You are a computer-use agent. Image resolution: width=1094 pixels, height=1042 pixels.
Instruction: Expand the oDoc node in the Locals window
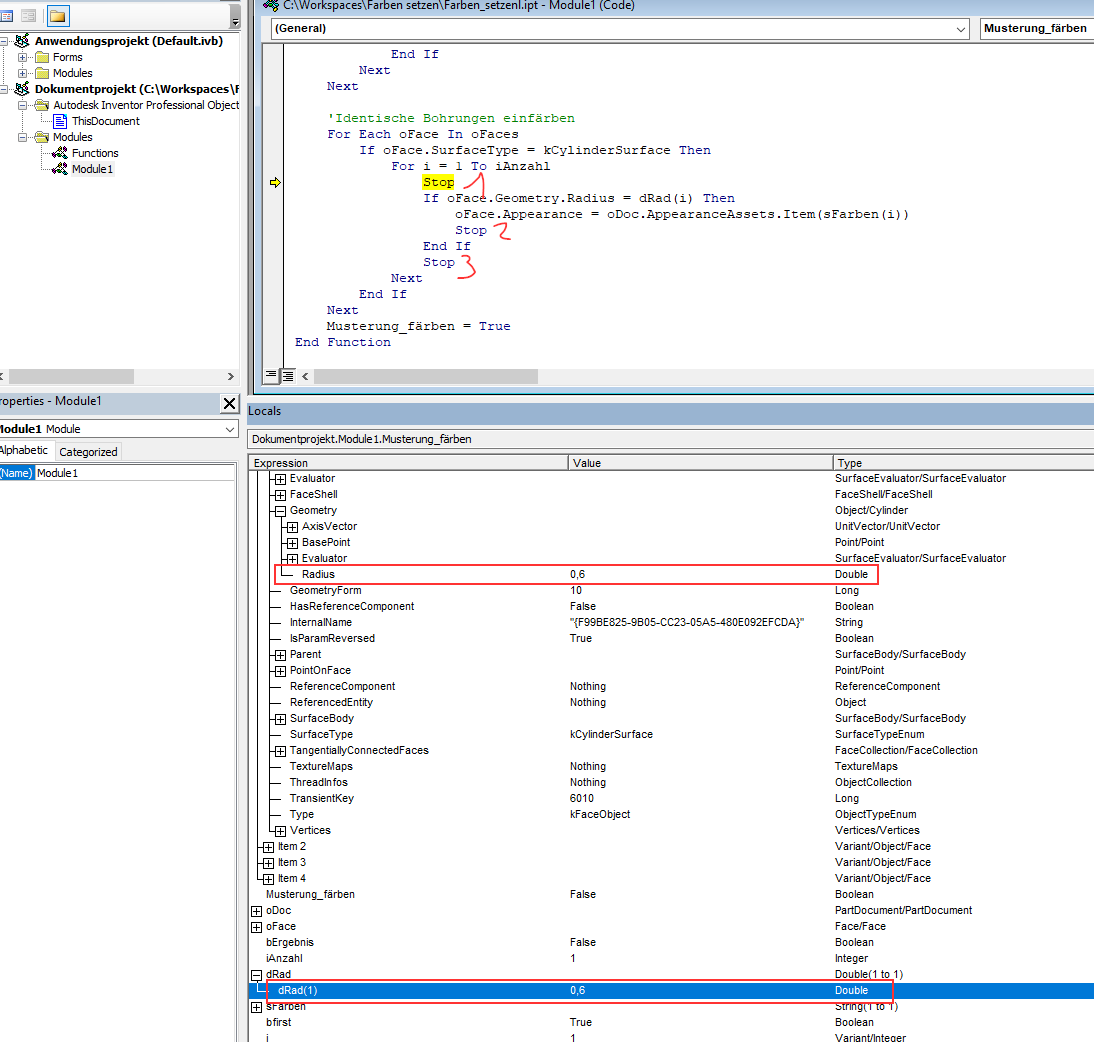tap(257, 910)
